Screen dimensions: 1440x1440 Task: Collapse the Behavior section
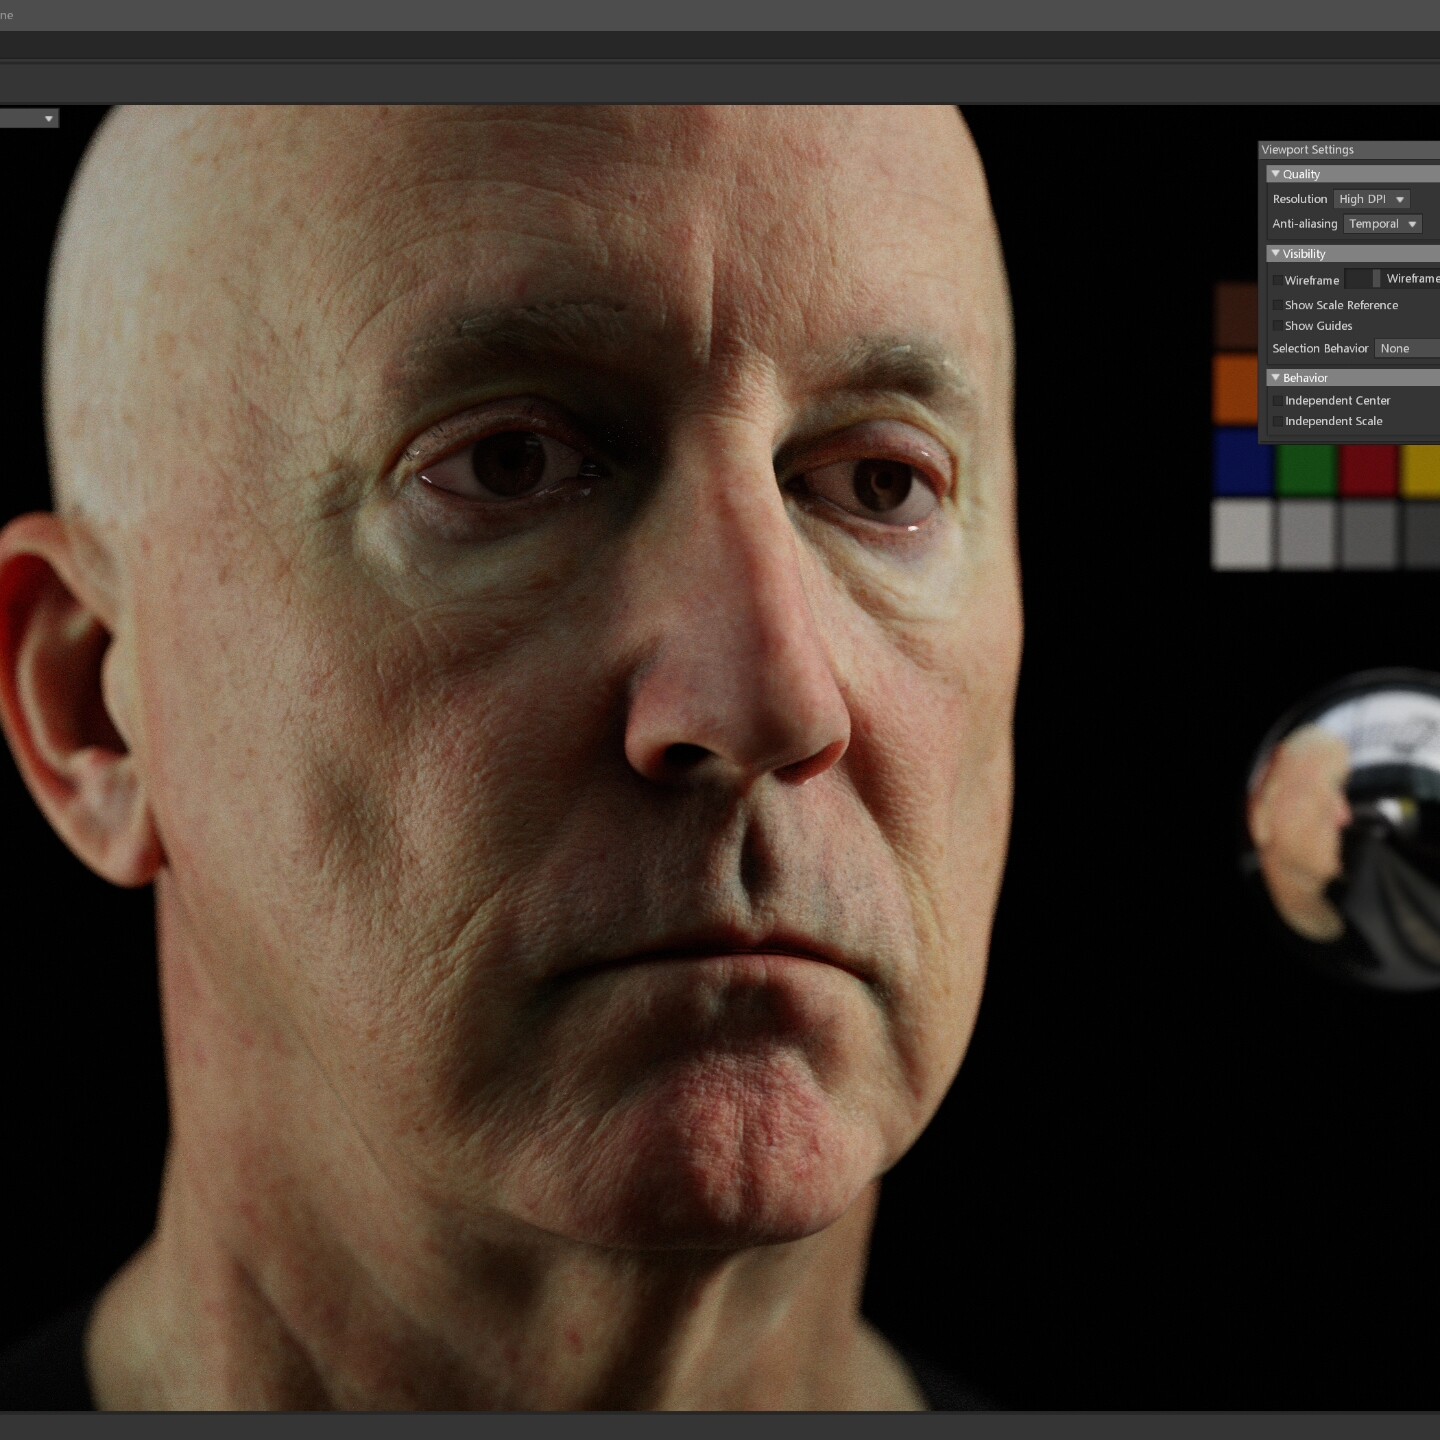pyautogui.click(x=1276, y=377)
